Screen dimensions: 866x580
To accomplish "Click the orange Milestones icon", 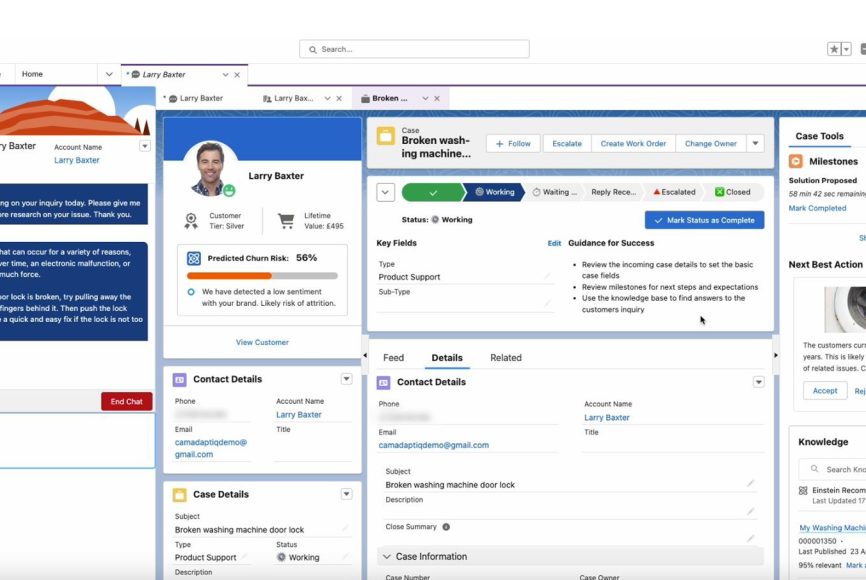I will click(796, 161).
